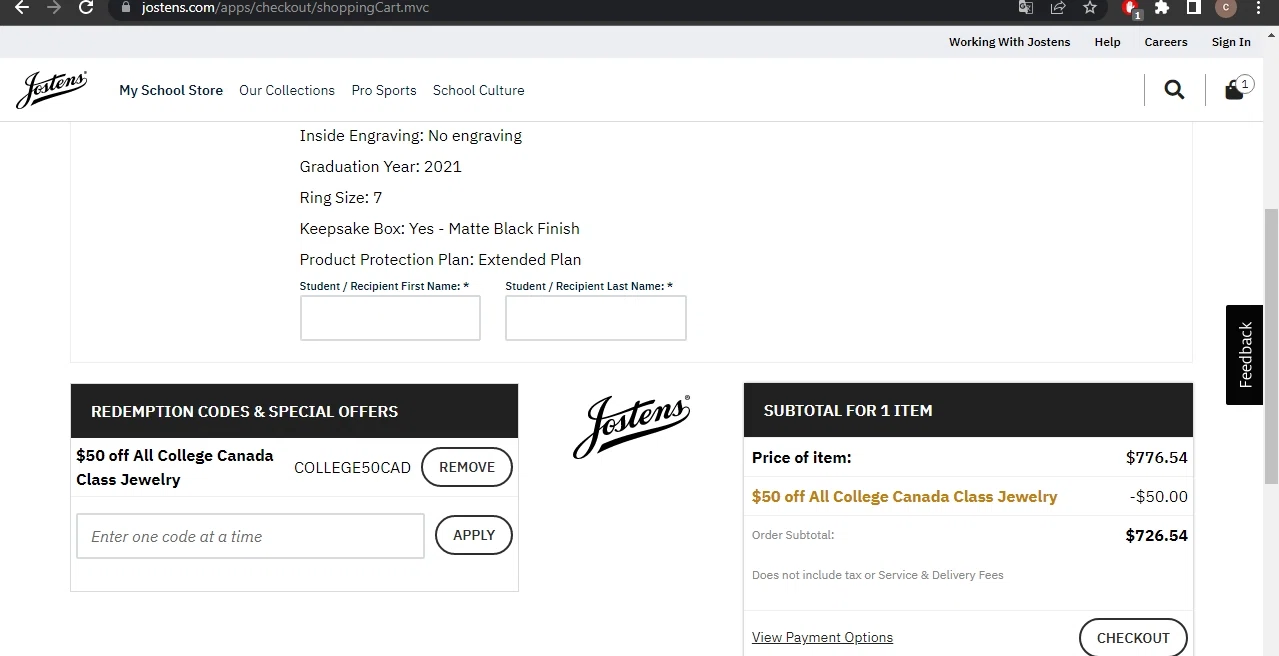Click the APPLY code button
Image resolution: width=1279 pixels, height=656 pixels.
474,535
